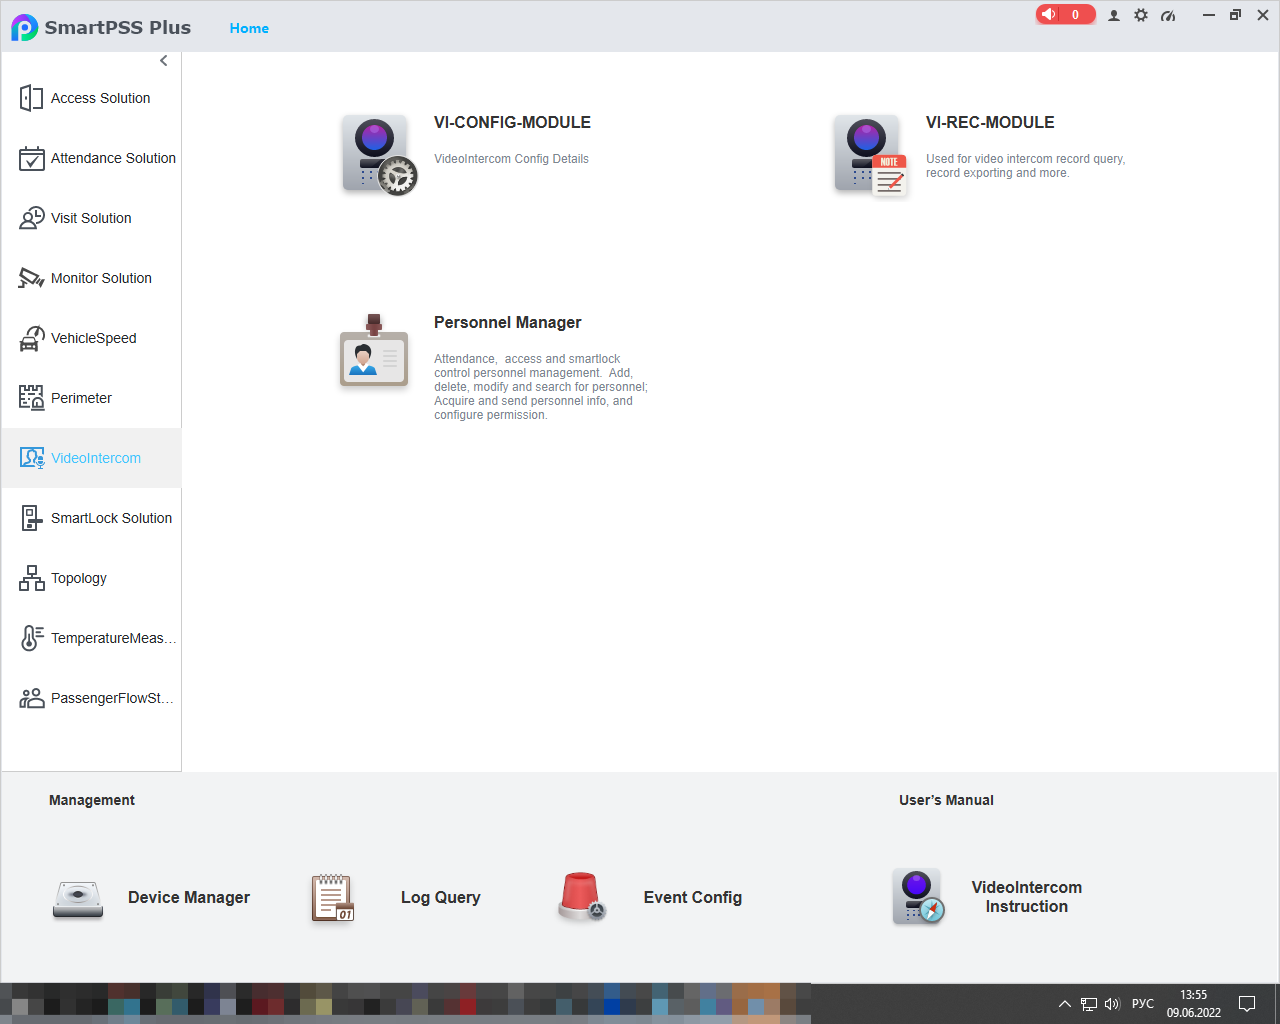
Task: Click the Perimeter fence icon
Action: pos(31,398)
